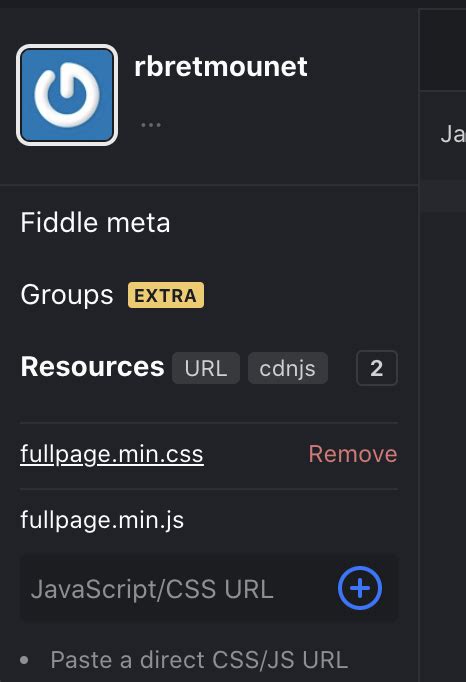Viewport: 466px width, 682px height.
Task: Remove the fullpage.min.css resource
Action: (x=353, y=454)
